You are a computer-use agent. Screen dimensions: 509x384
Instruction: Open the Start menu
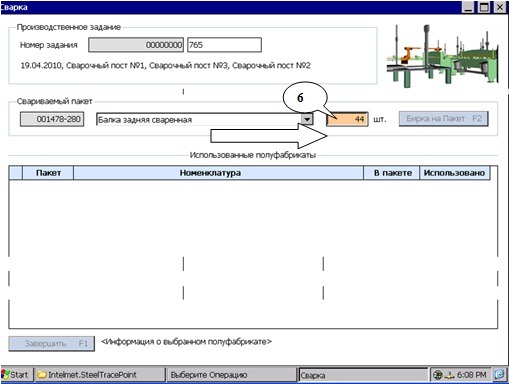17,375
